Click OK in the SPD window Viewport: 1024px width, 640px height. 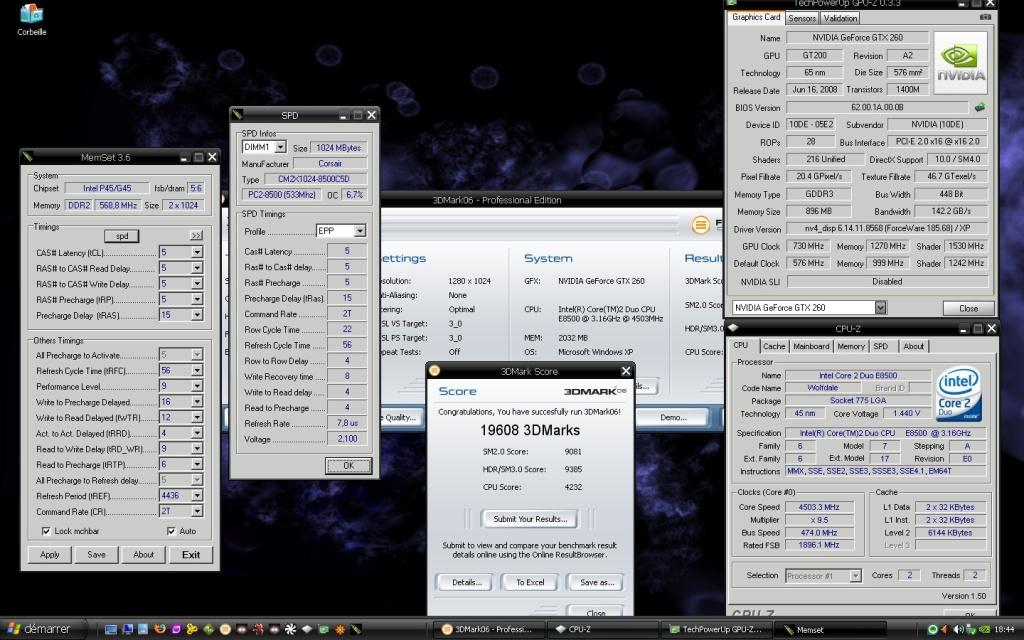click(x=349, y=466)
